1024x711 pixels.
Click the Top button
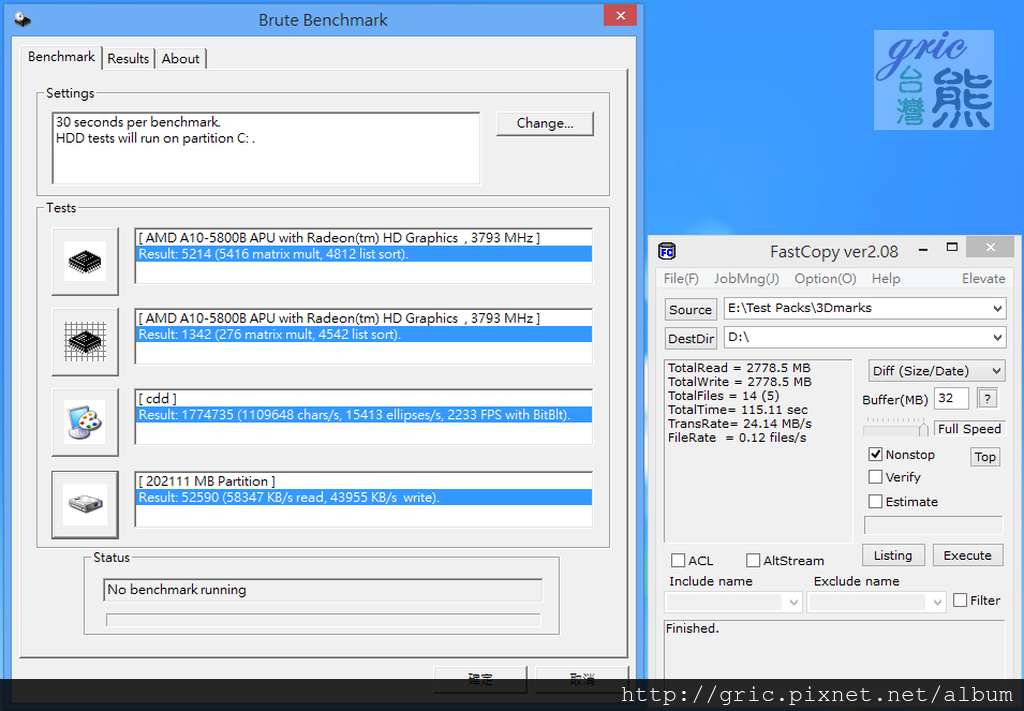pos(985,457)
